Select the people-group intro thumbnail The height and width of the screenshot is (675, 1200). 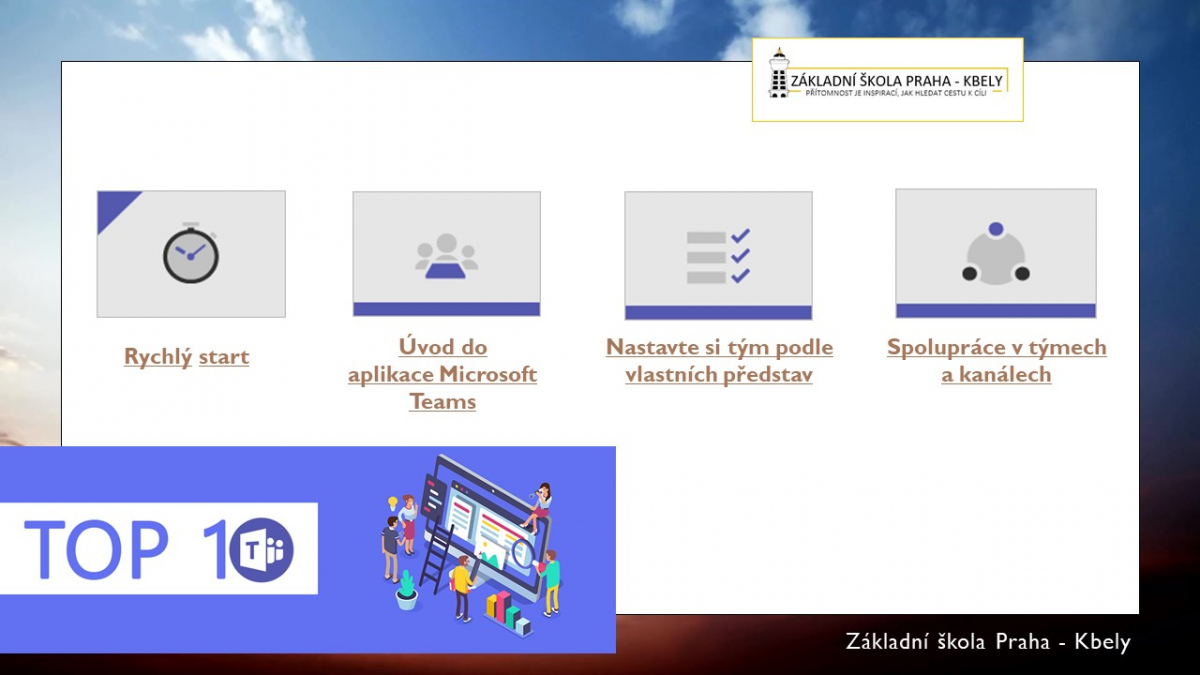446,254
